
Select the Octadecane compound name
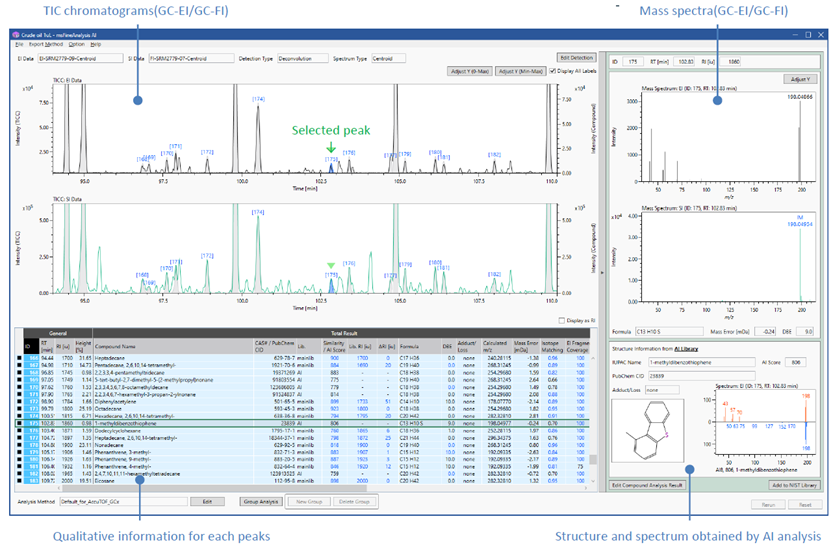pyautogui.click(x=109, y=409)
